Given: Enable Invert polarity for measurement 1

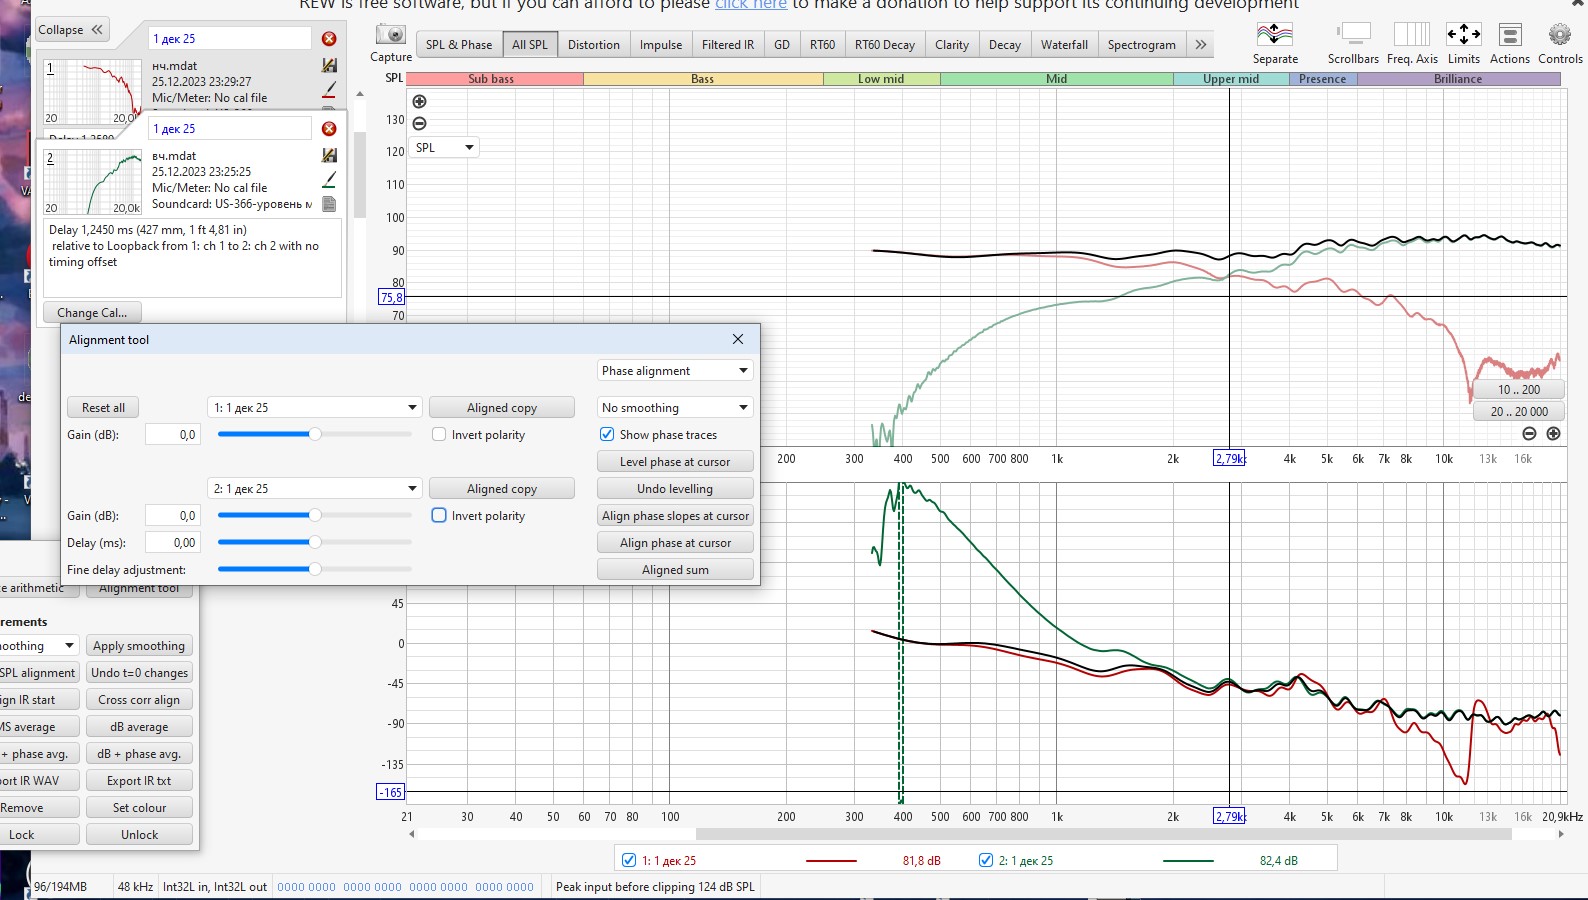Looking at the screenshot, I should click(439, 435).
